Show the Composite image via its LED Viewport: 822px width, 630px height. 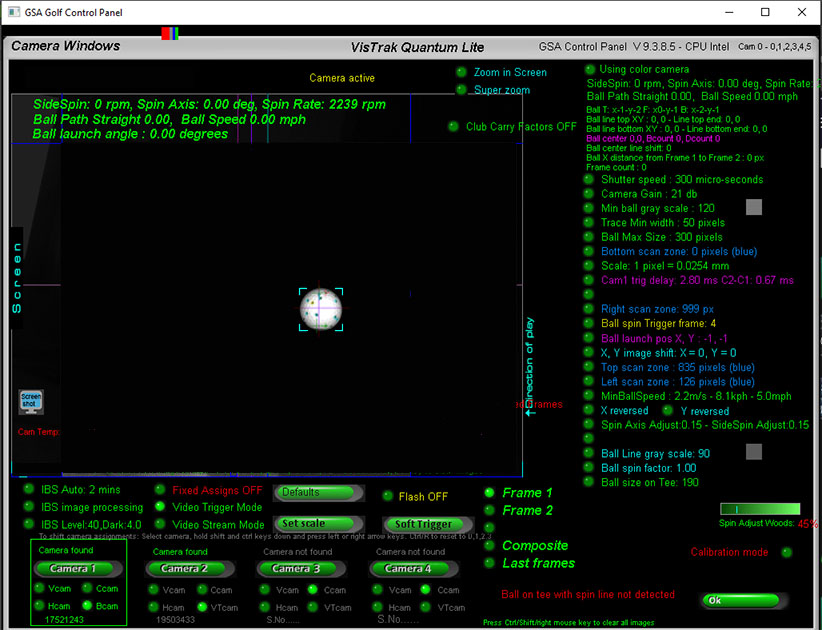pos(489,546)
